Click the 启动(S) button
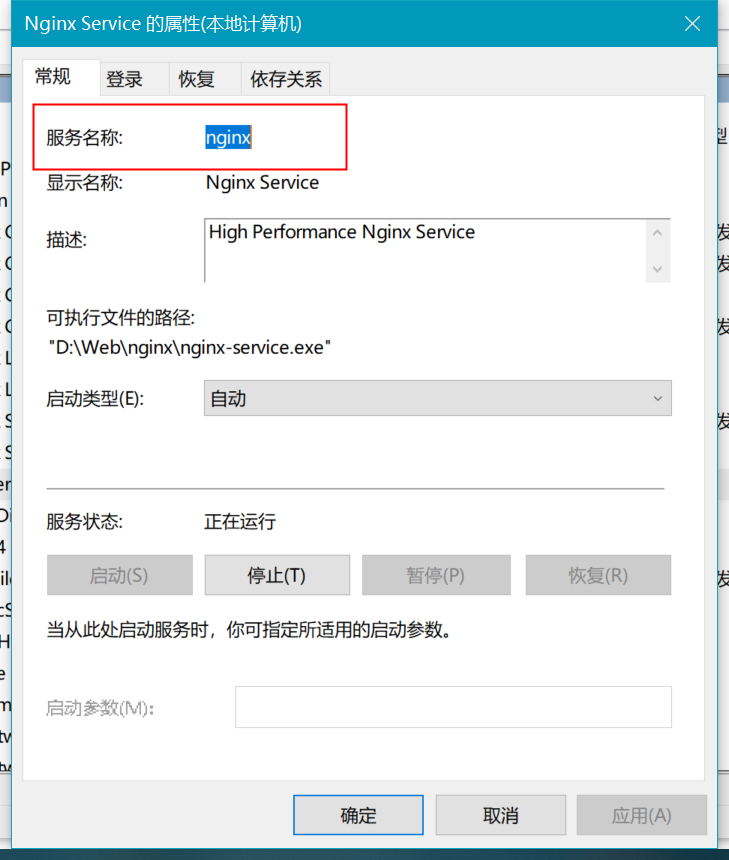This screenshot has height=860, width=729. click(x=120, y=575)
